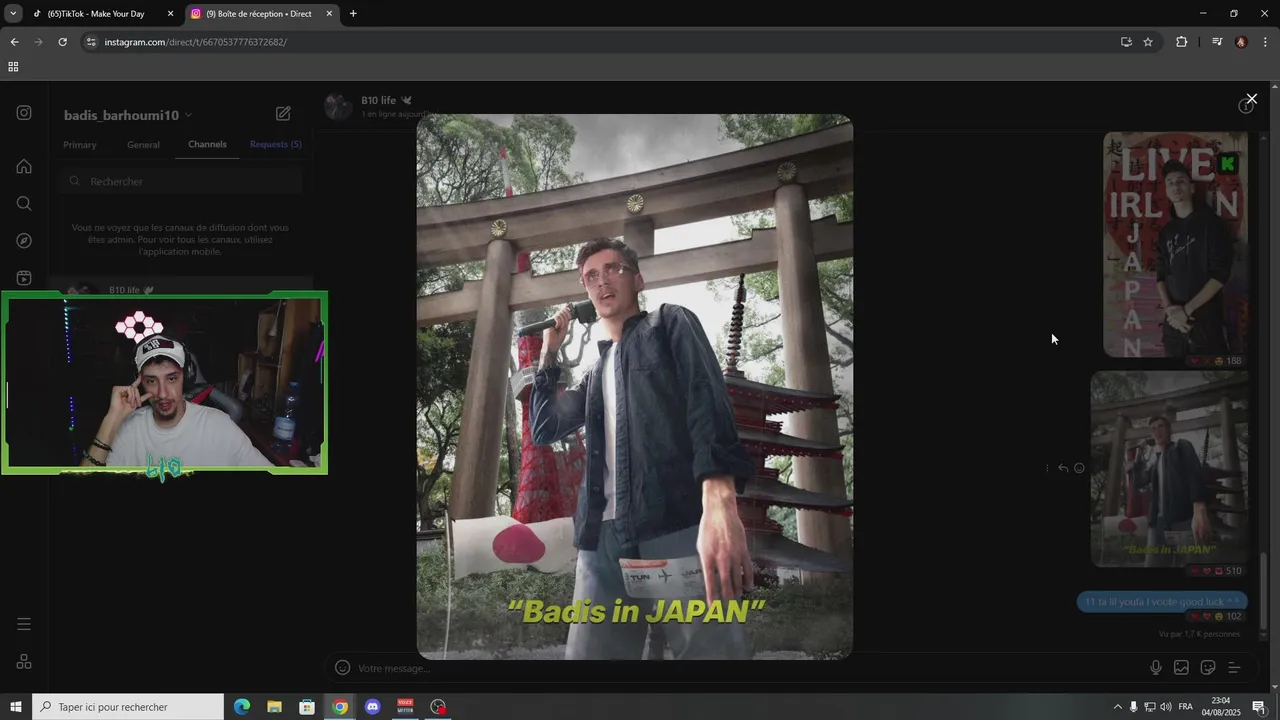Open the emoji picker in message box
This screenshot has height=720, width=1280.
(x=343, y=668)
